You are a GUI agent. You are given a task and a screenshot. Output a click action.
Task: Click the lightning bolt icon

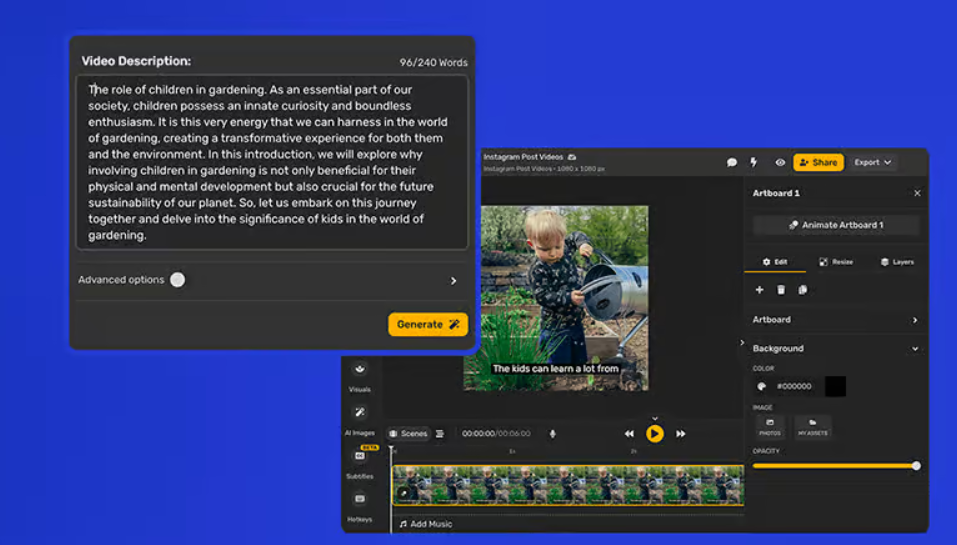point(754,163)
